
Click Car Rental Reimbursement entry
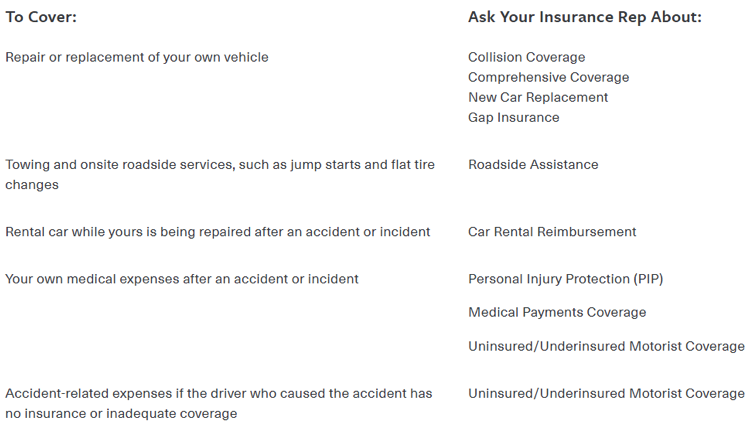pos(552,231)
